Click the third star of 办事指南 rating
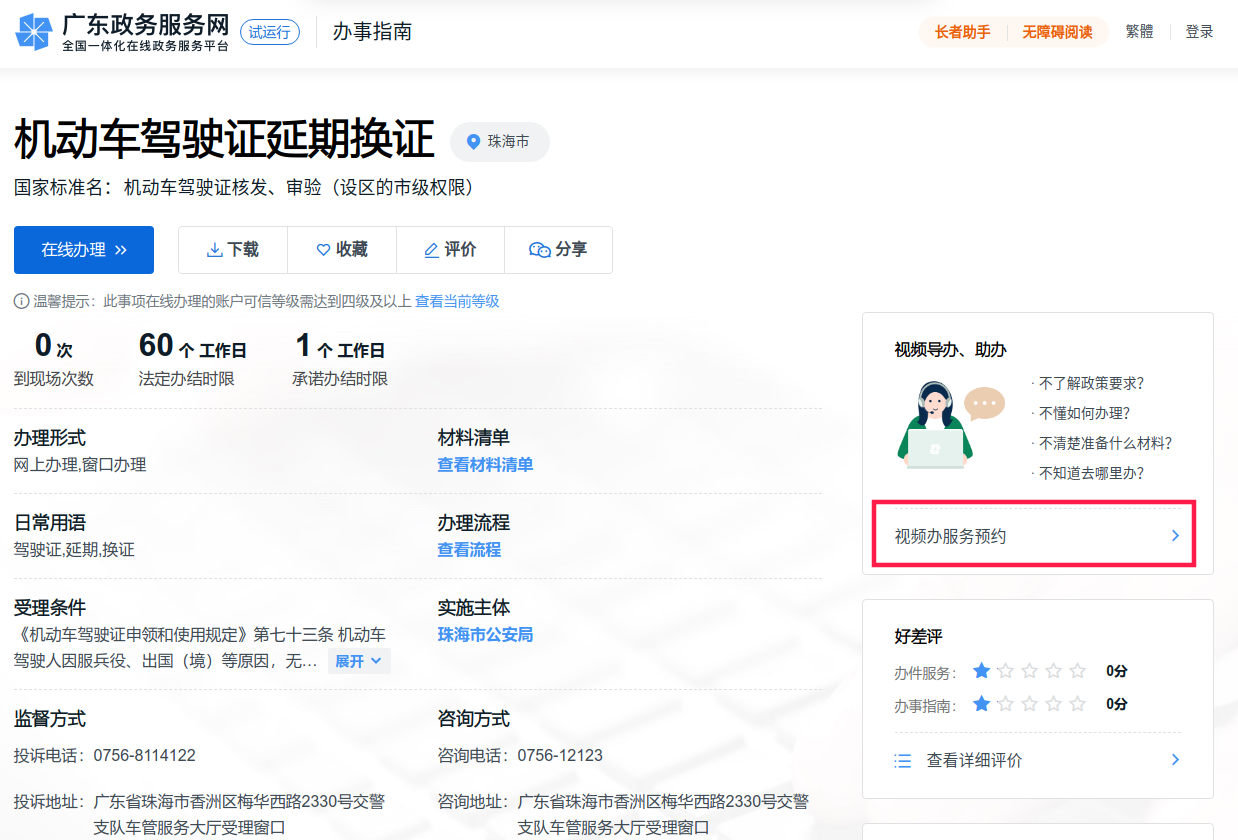The width and height of the screenshot is (1238, 840). (x=1030, y=704)
